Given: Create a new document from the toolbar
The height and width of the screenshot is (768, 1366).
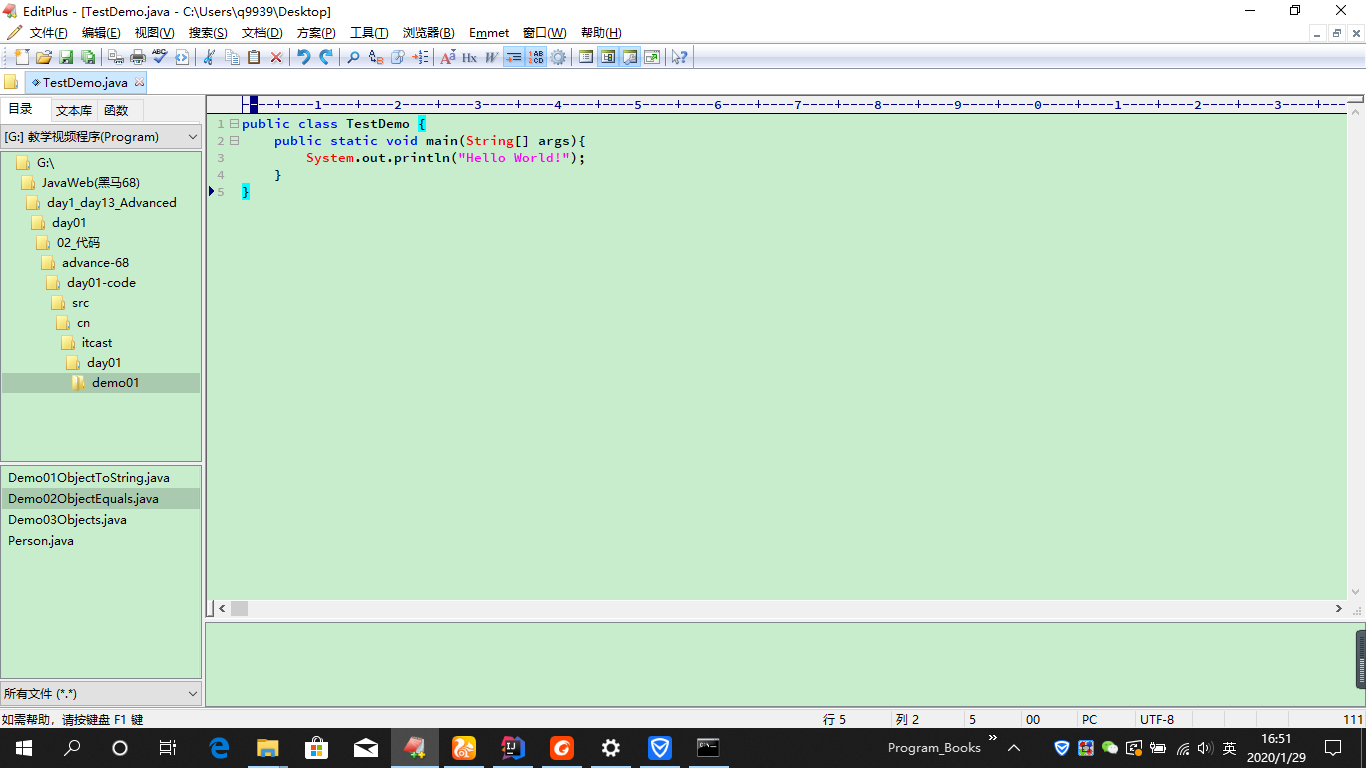Looking at the screenshot, I should coord(22,57).
